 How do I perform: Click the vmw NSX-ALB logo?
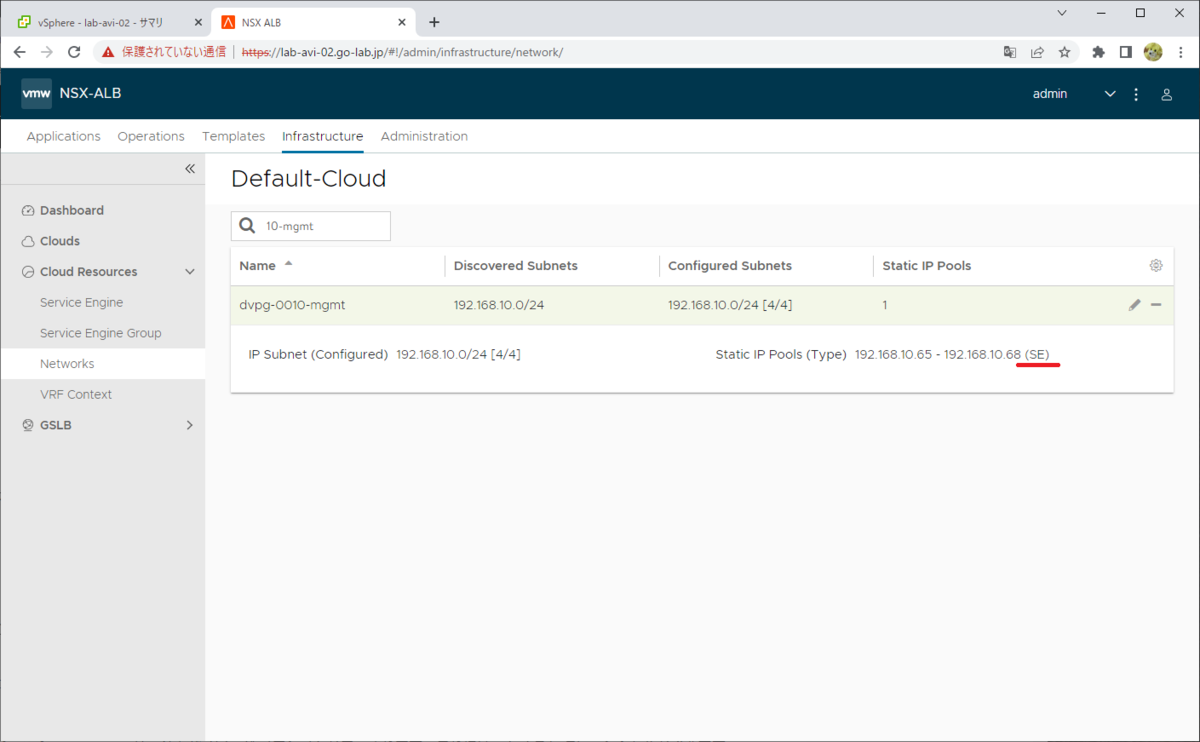point(71,93)
